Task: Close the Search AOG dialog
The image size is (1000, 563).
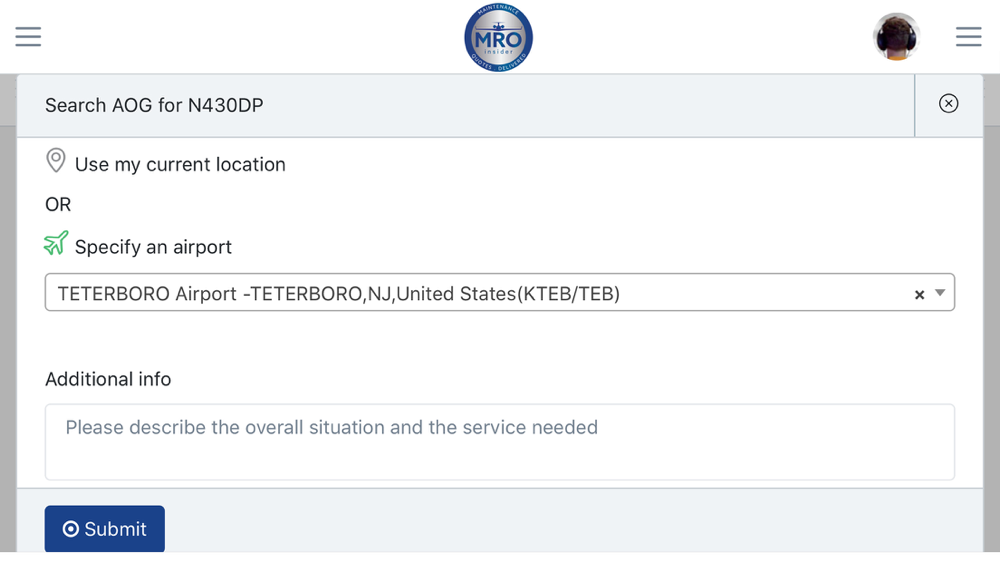Action: point(948,103)
